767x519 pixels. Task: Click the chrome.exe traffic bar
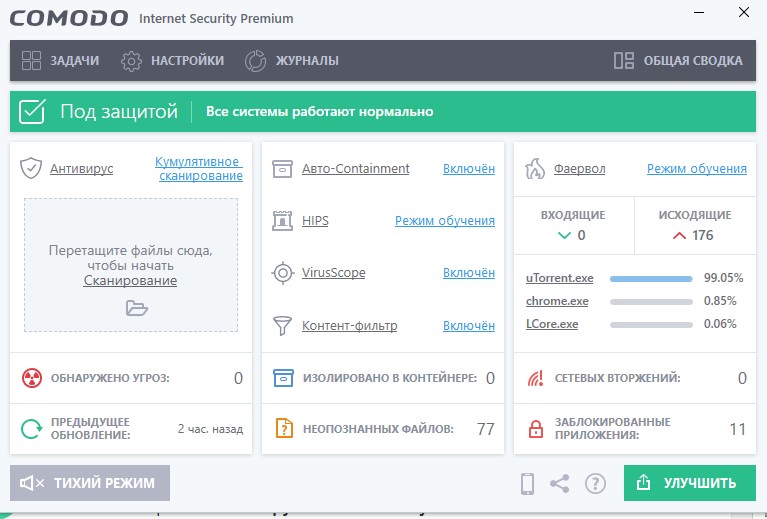(x=651, y=302)
